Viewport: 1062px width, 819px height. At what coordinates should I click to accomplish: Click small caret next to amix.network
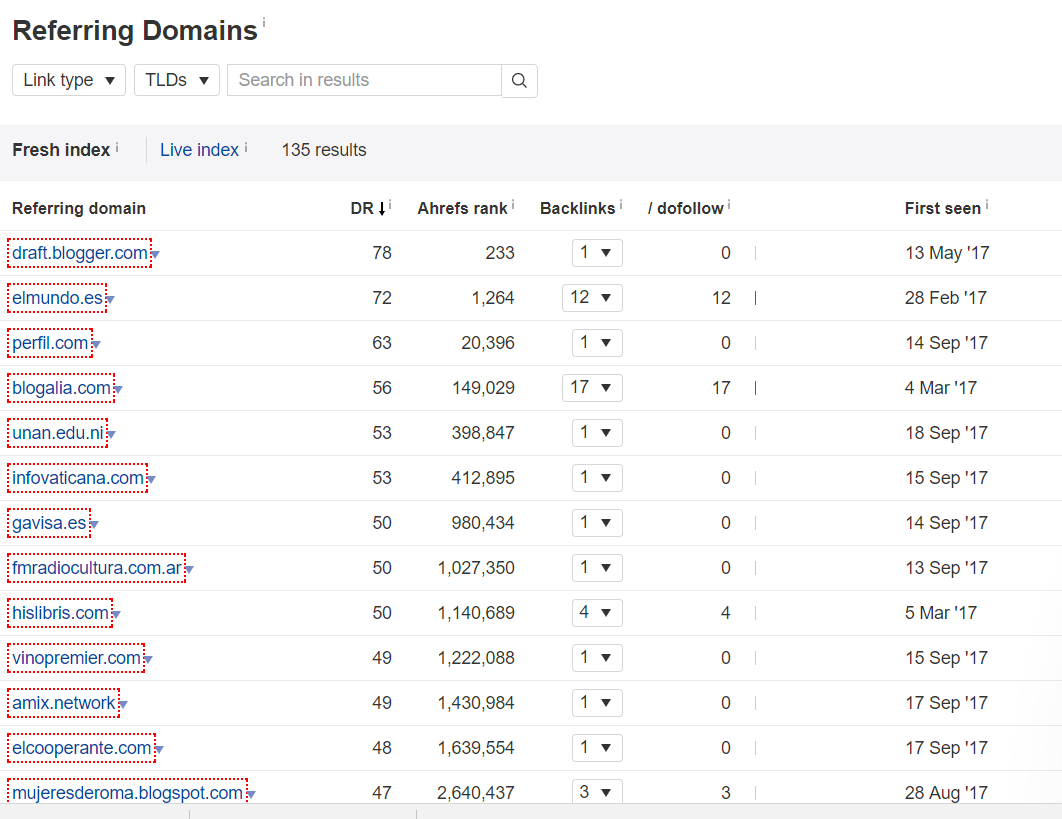point(123,705)
